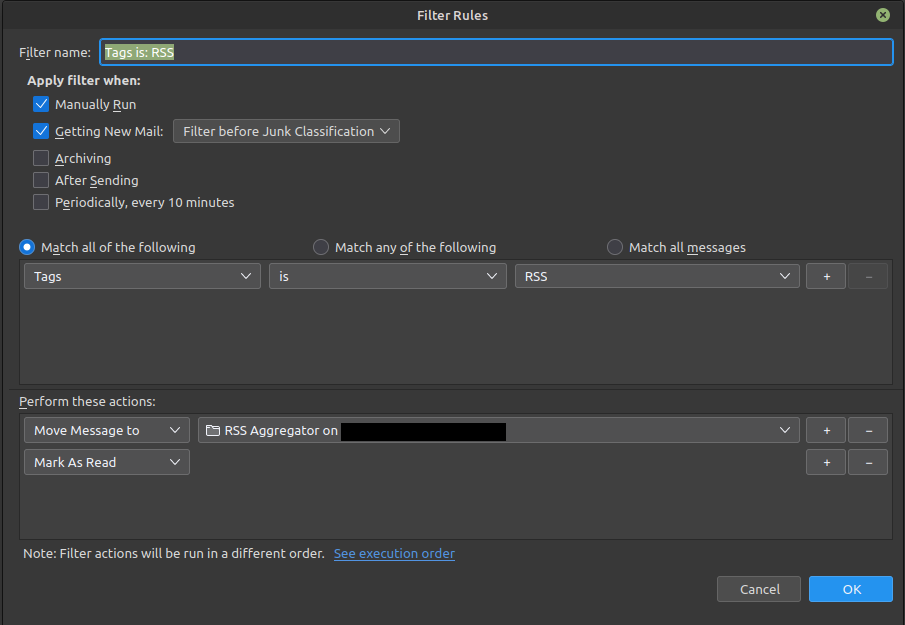Open the Tags criteria field dropdown

pyautogui.click(x=142, y=277)
